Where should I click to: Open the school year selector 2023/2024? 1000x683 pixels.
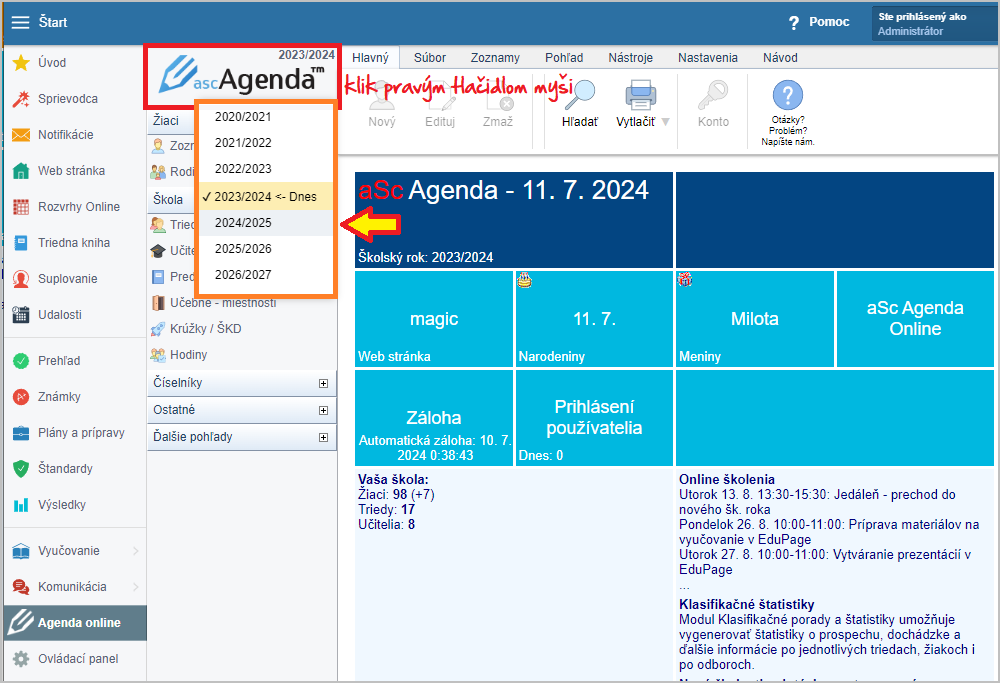coord(306,55)
